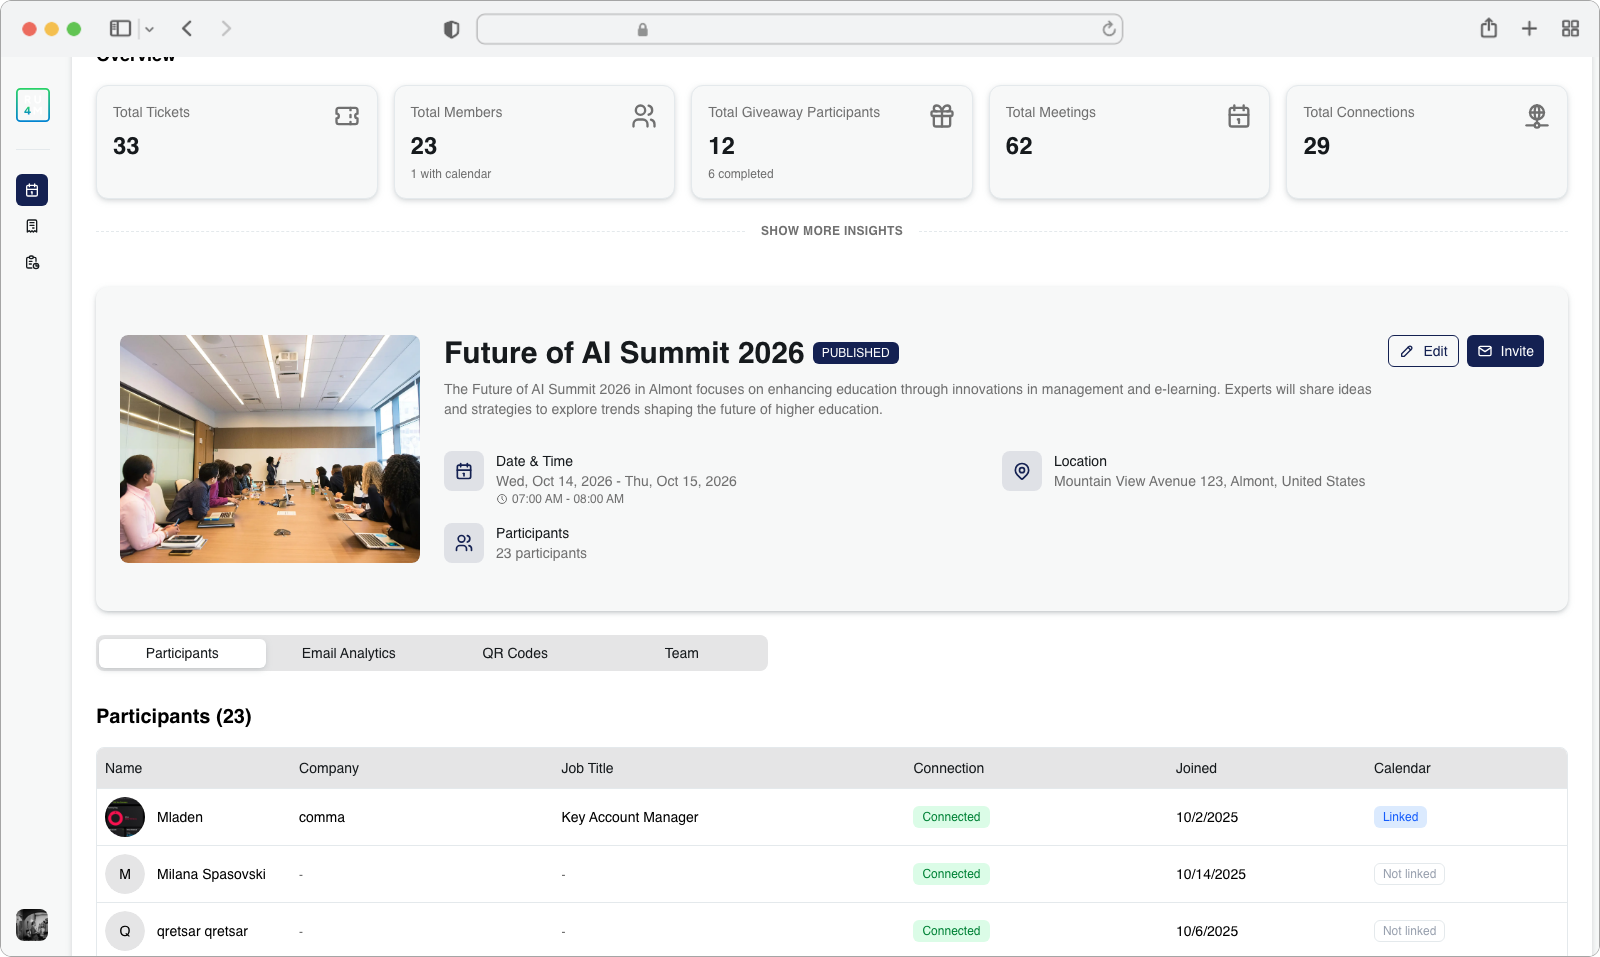
Task: Click the network icon on Total Connections card
Action: tap(1536, 116)
